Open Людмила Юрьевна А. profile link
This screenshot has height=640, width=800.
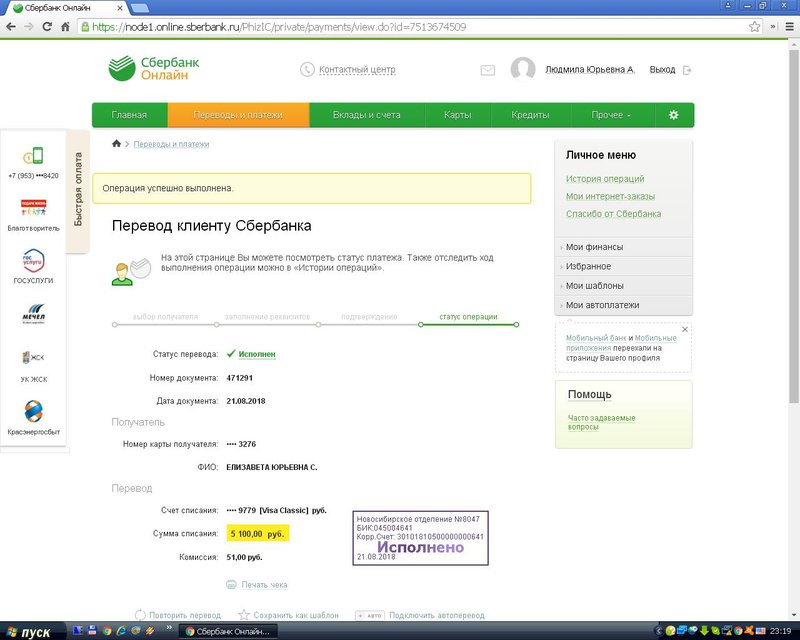coord(590,69)
